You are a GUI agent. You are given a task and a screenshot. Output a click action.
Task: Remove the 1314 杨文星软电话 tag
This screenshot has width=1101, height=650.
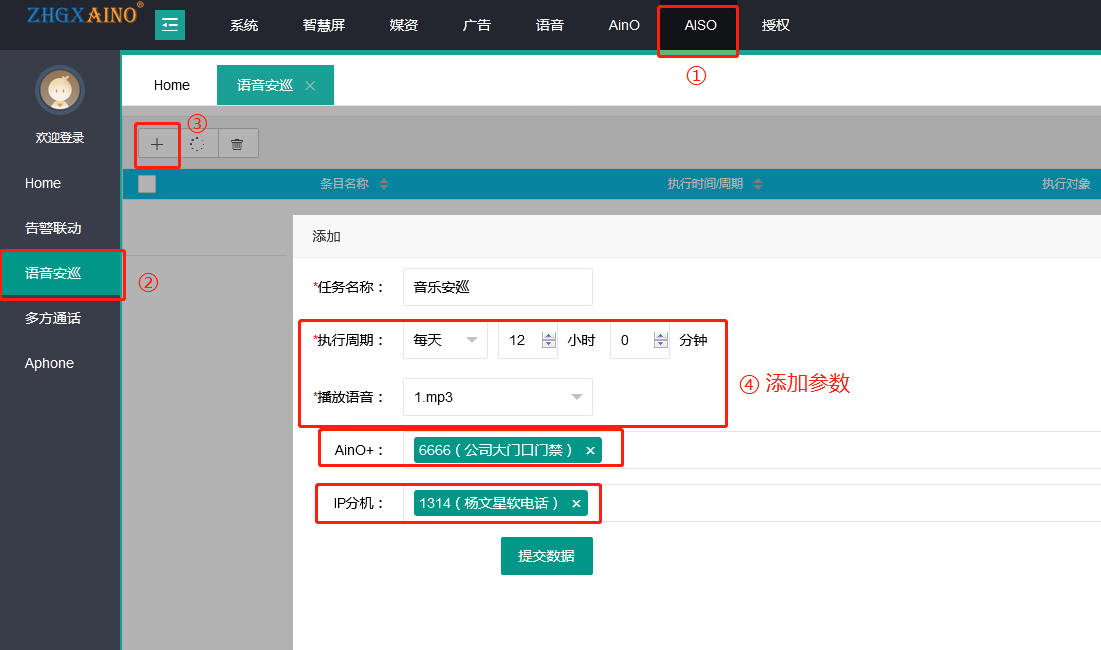(x=576, y=504)
